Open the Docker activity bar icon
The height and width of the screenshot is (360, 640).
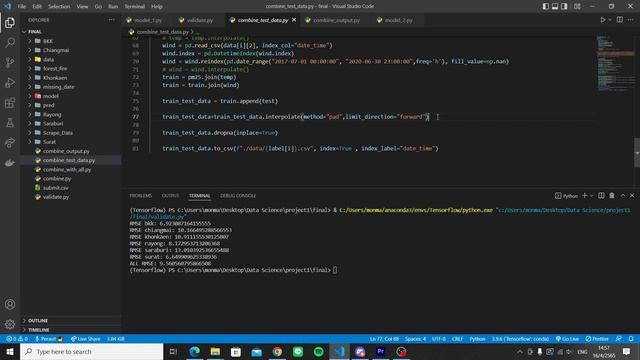click(10, 162)
